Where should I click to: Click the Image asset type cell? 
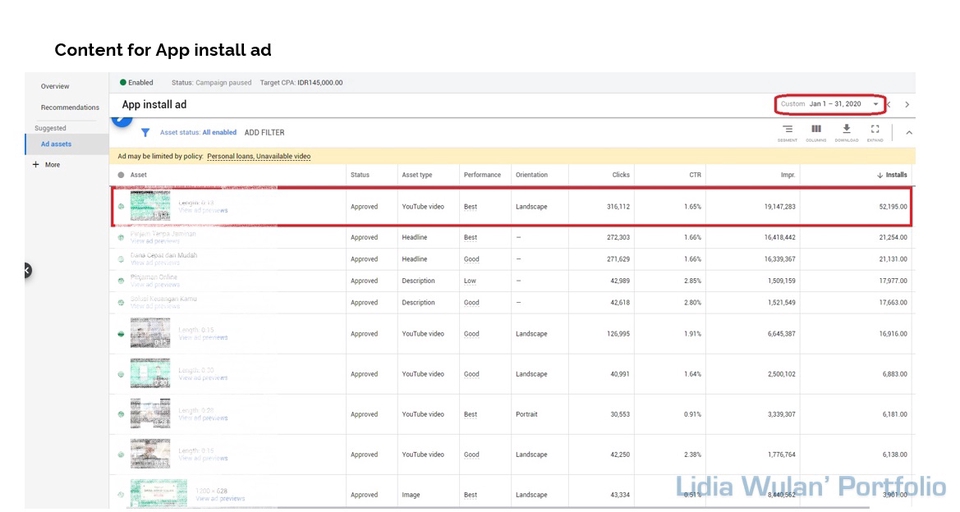click(411, 495)
